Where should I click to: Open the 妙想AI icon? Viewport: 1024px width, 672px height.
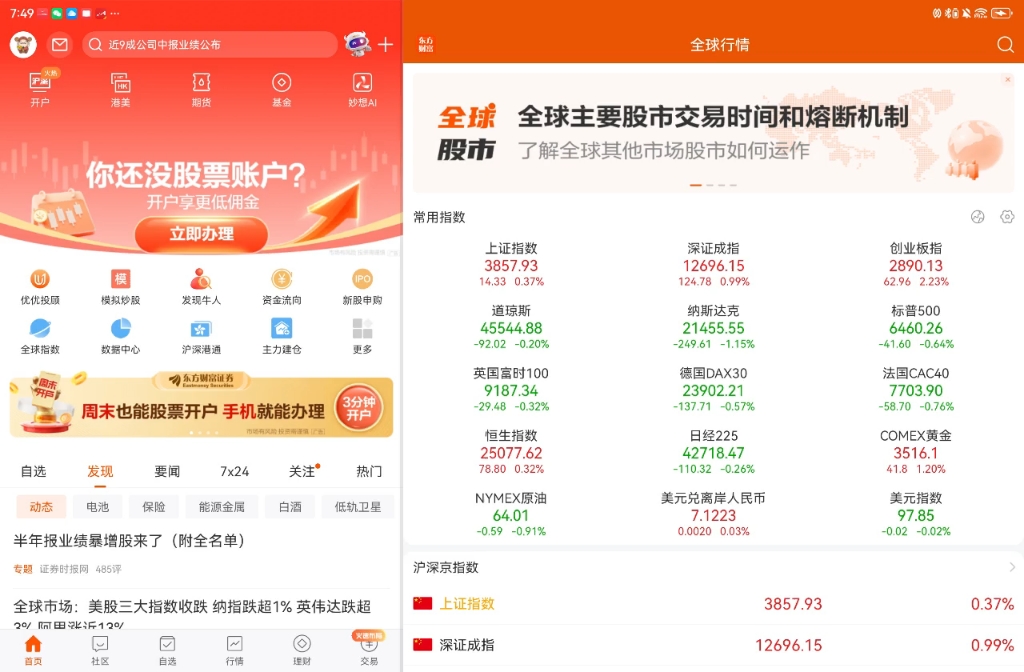point(362,89)
